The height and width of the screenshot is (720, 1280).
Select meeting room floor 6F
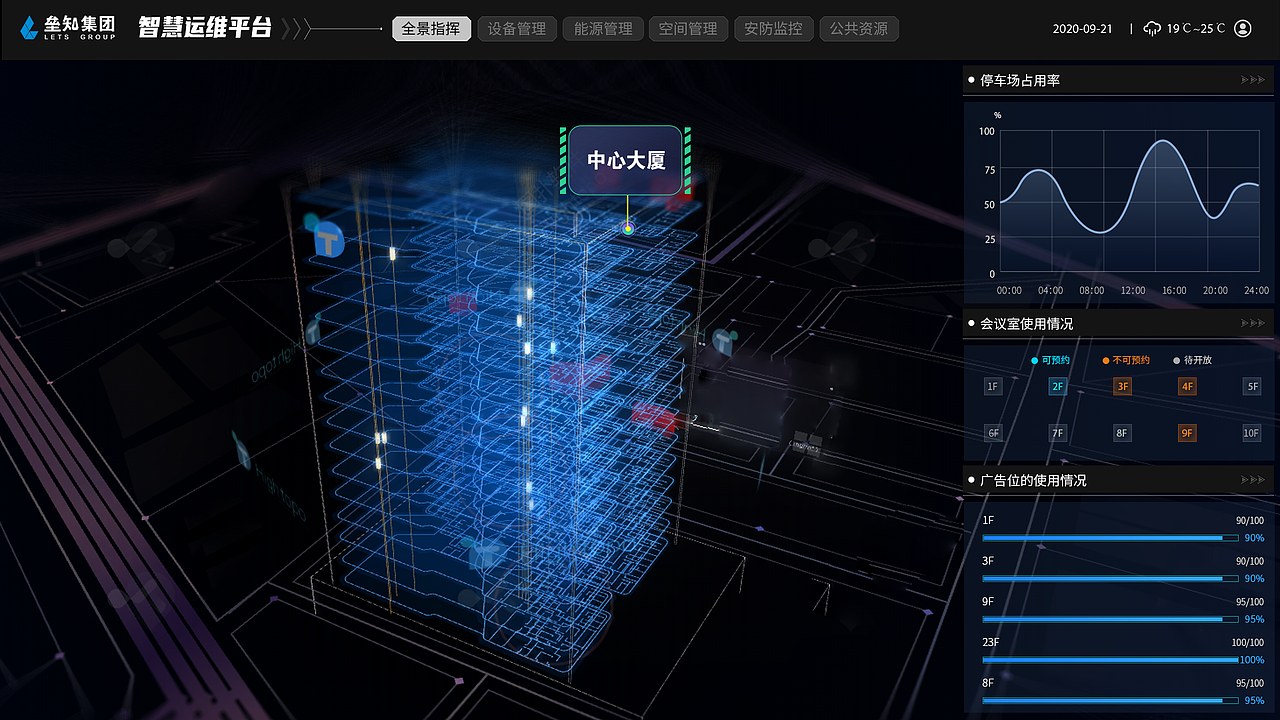[993, 433]
